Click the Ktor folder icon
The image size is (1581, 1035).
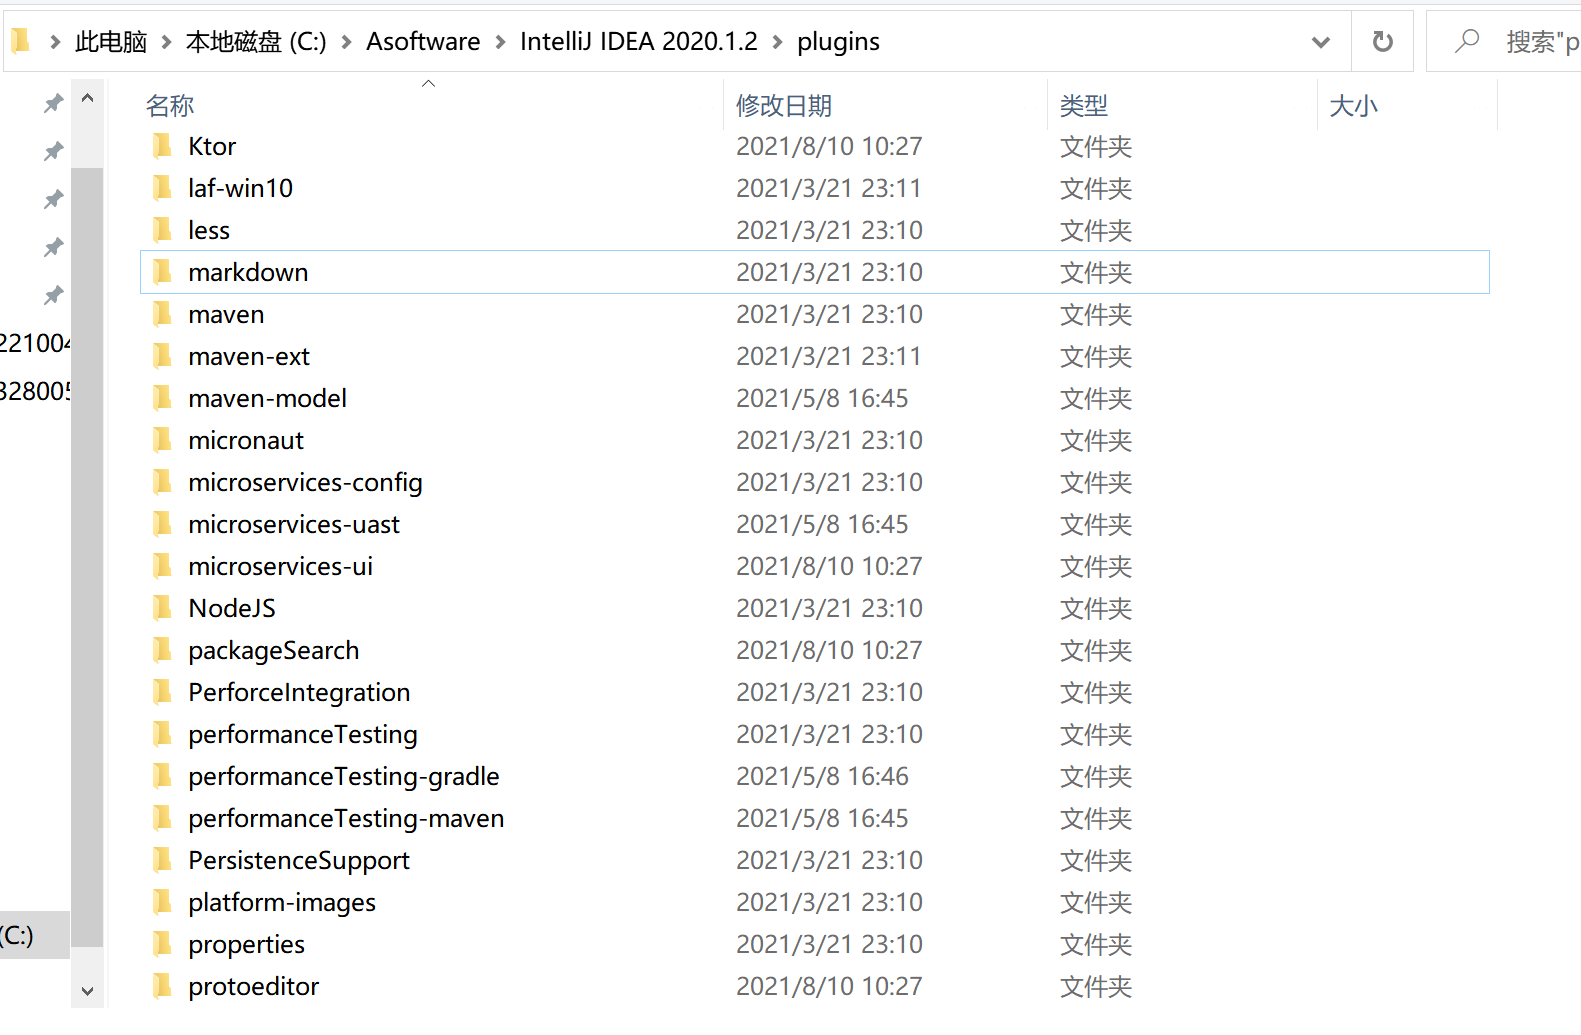[x=162, y=146]
